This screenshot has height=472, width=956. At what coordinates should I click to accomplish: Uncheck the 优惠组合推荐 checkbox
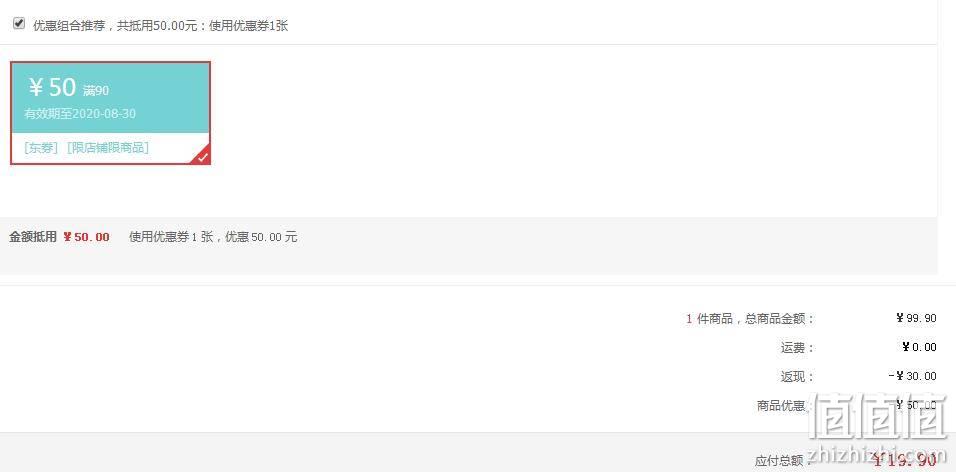[x=19, y=24]
